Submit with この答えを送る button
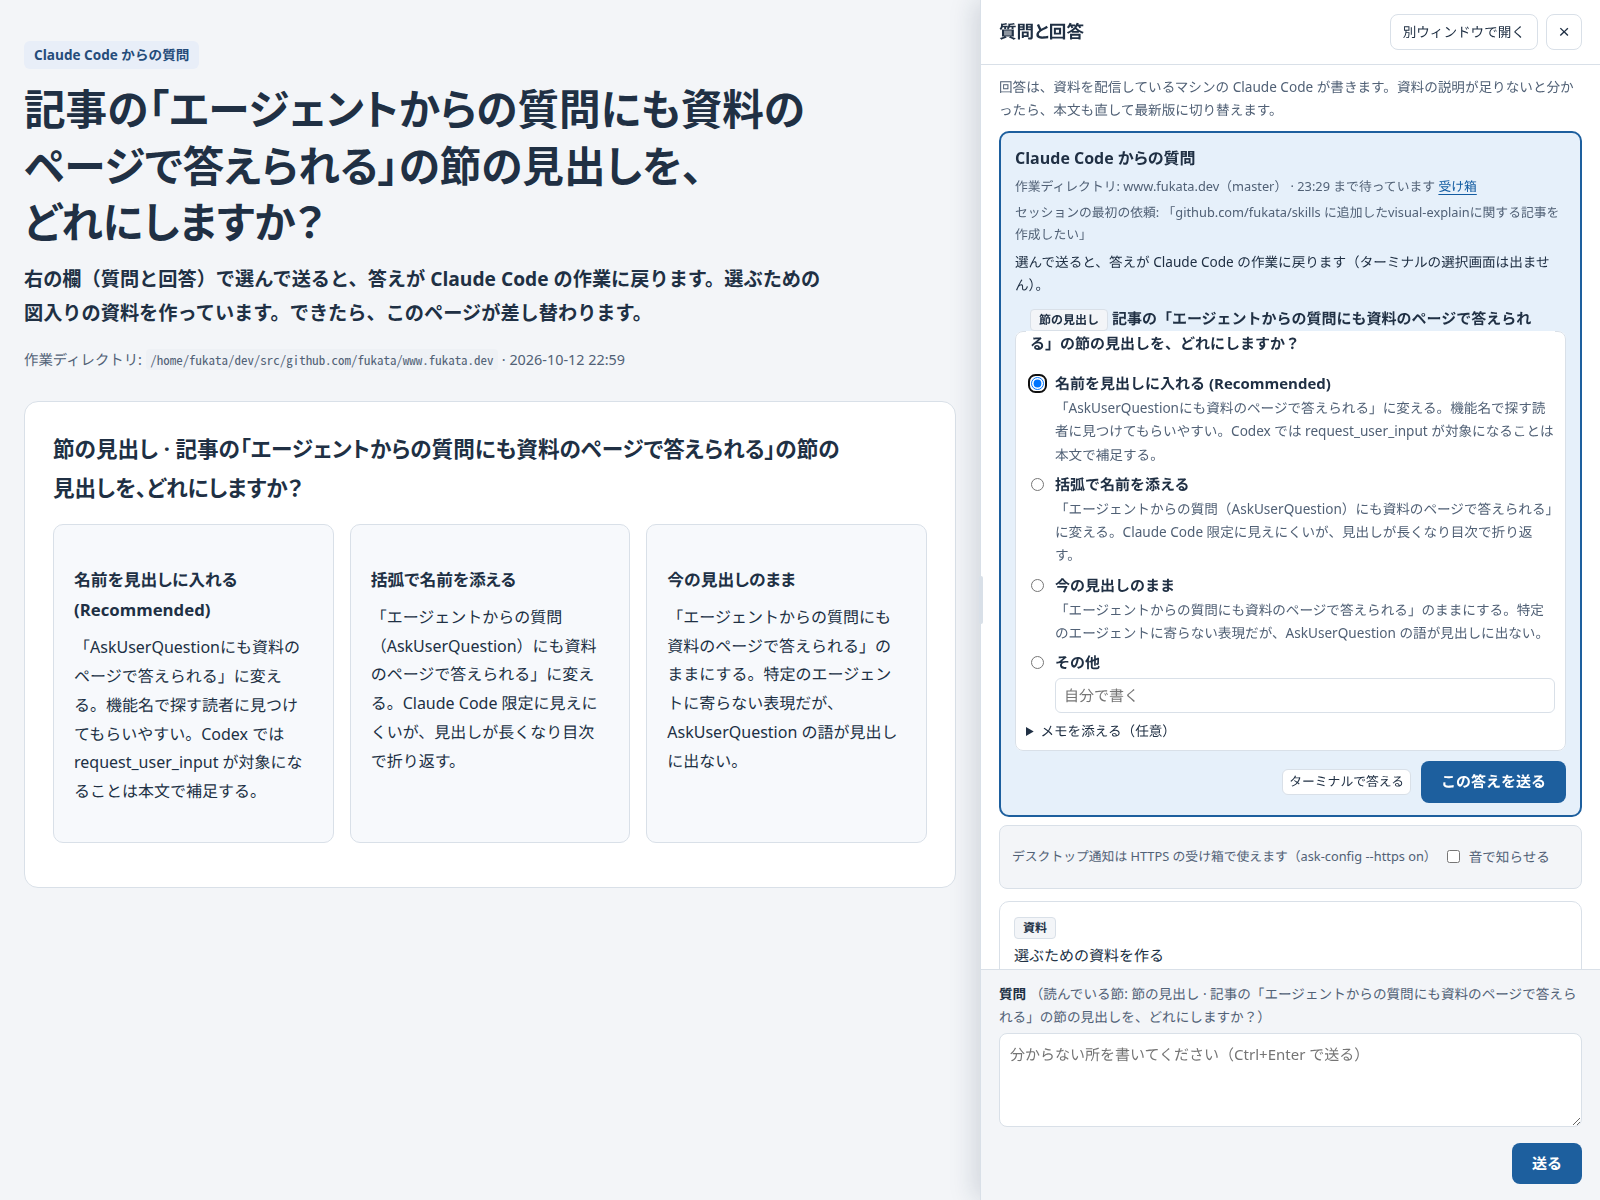This screenshot has width=1600, height=1200. coord(1493,782)
